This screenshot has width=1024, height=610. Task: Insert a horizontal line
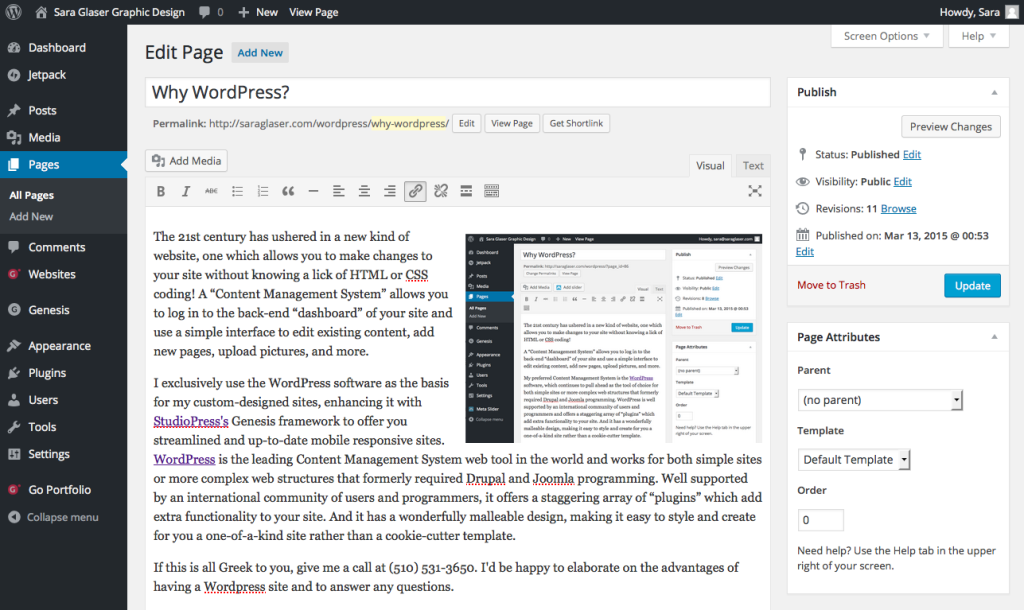(313, 191)
